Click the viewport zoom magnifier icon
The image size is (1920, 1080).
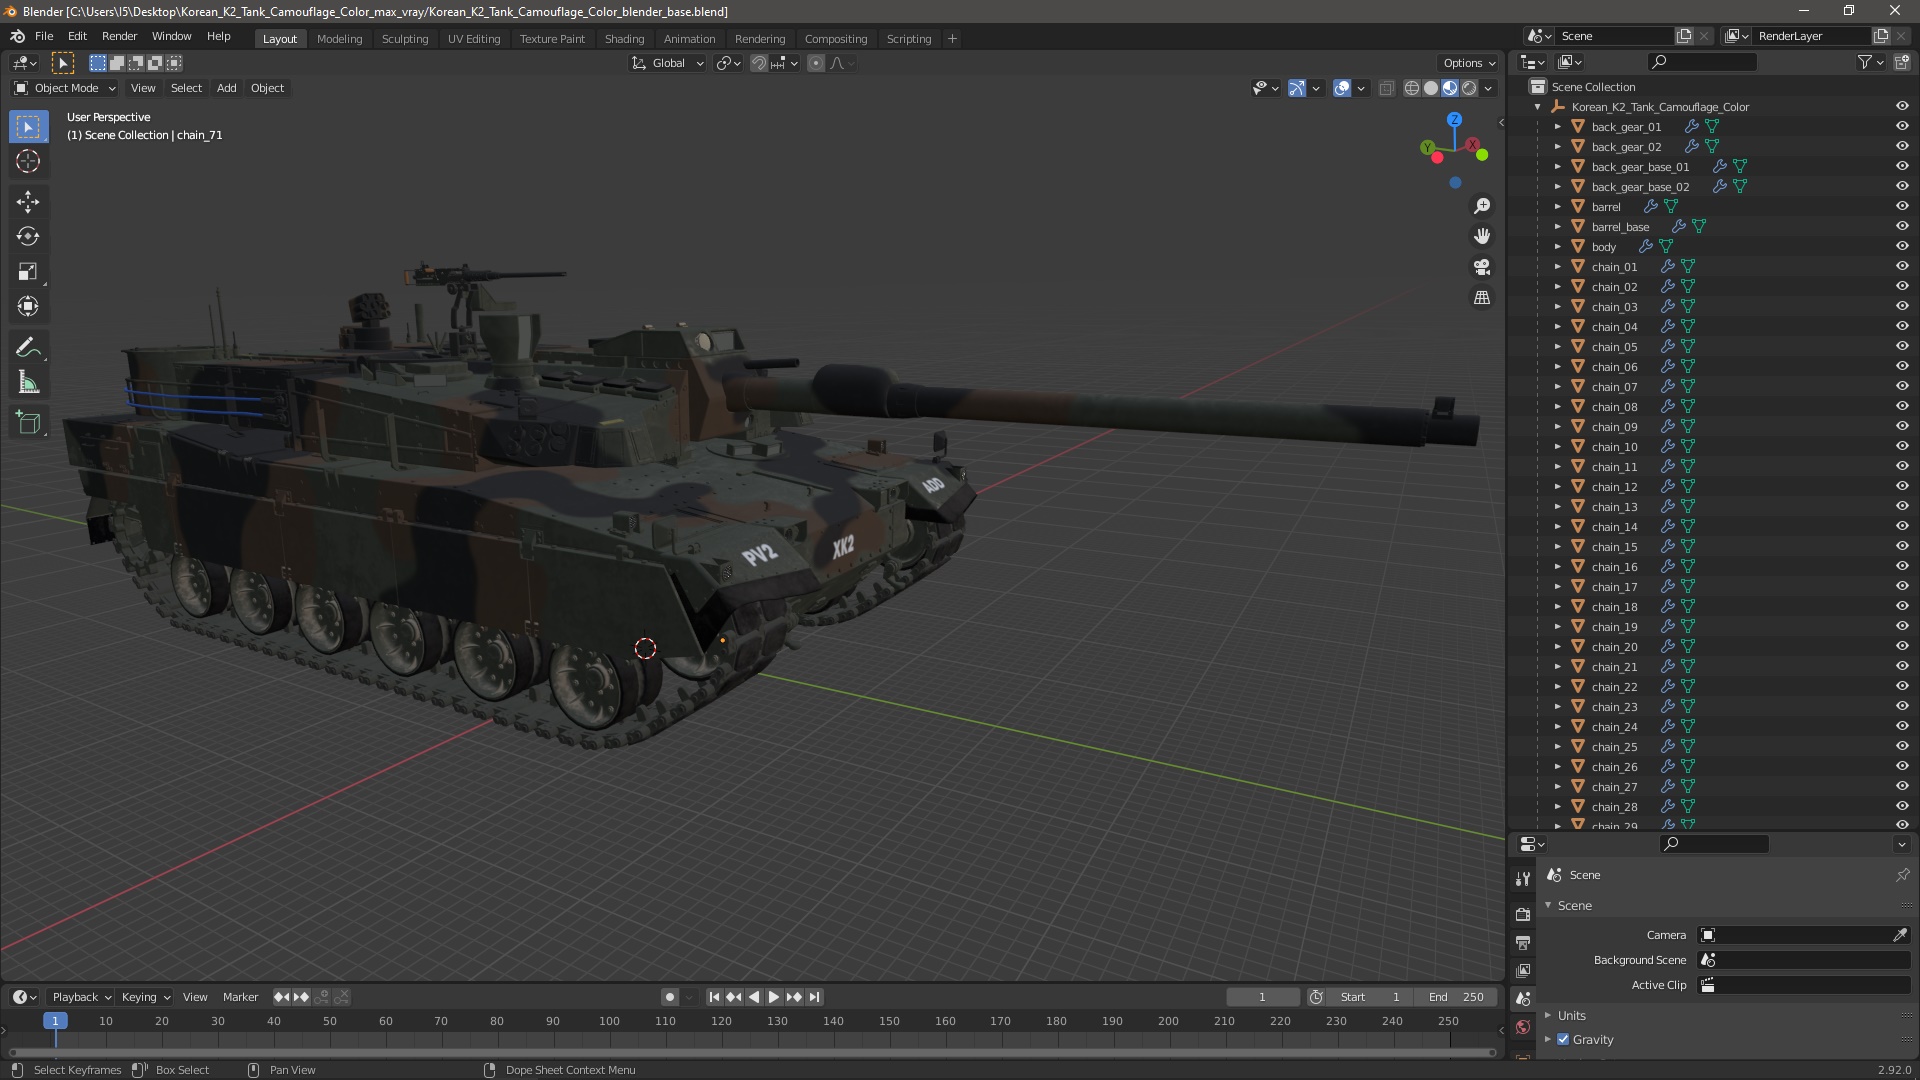click(1482, 206)
